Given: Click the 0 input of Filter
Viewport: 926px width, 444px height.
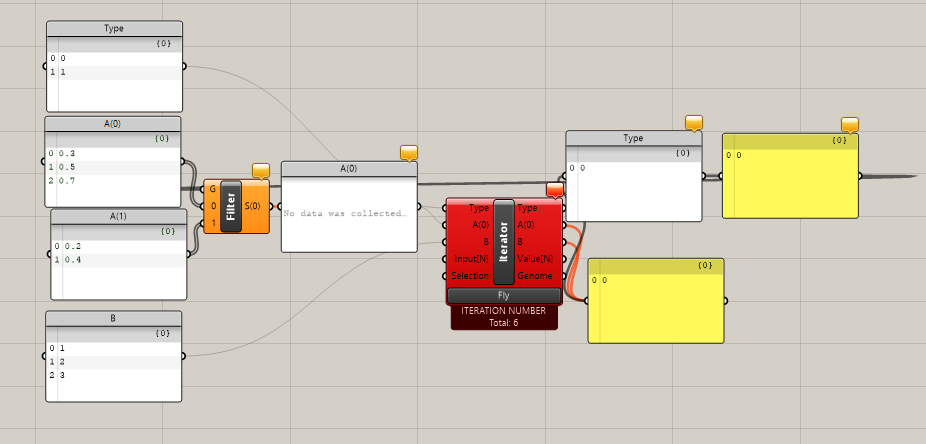Looking at the screenshot, I should tap(213, 206).
